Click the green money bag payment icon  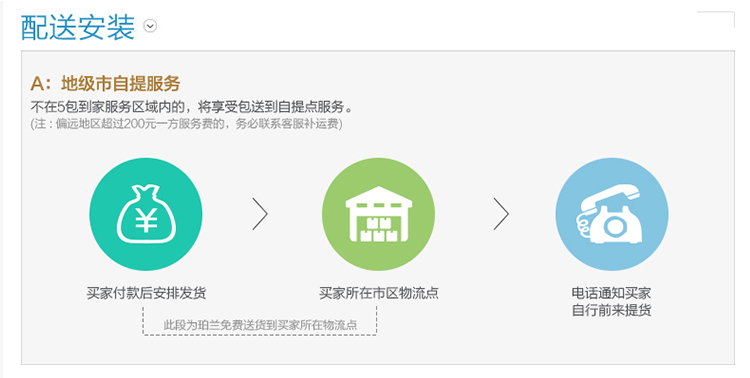pyautogui.click(x=146, y=214)
